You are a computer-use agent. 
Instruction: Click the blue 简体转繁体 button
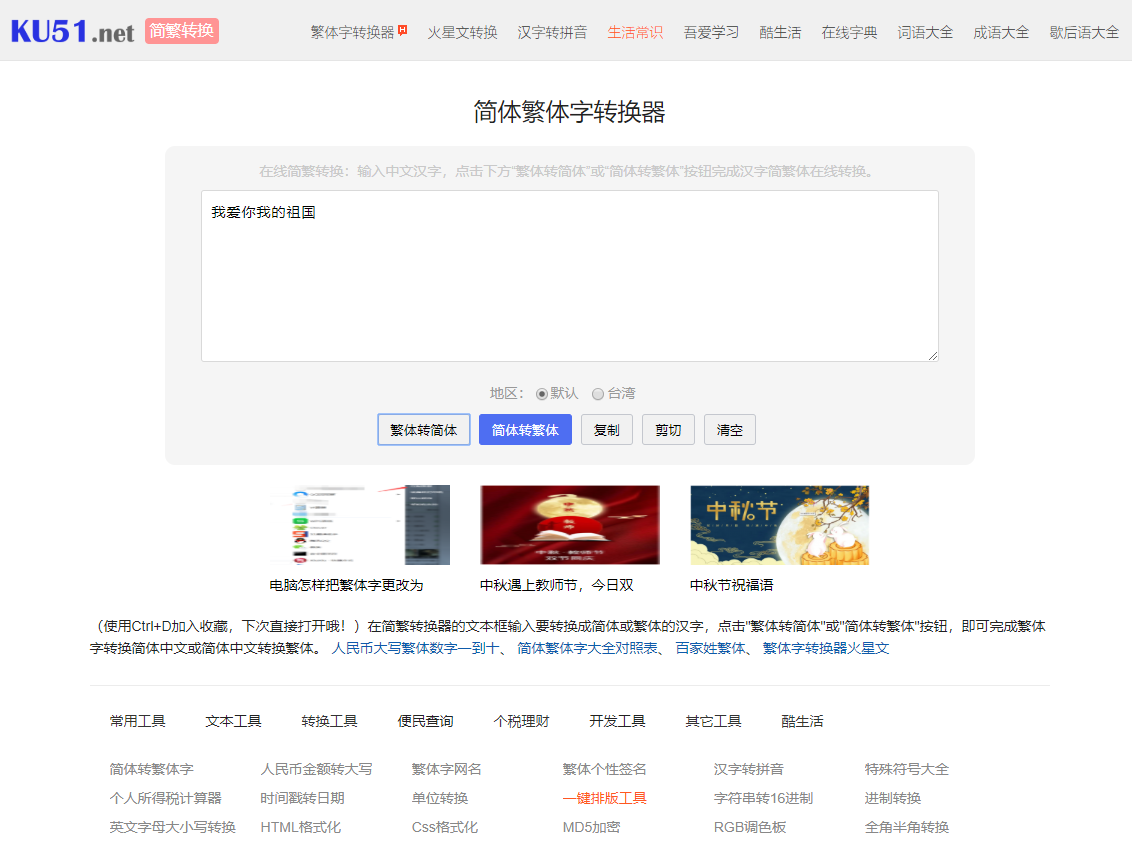[525, 430]
